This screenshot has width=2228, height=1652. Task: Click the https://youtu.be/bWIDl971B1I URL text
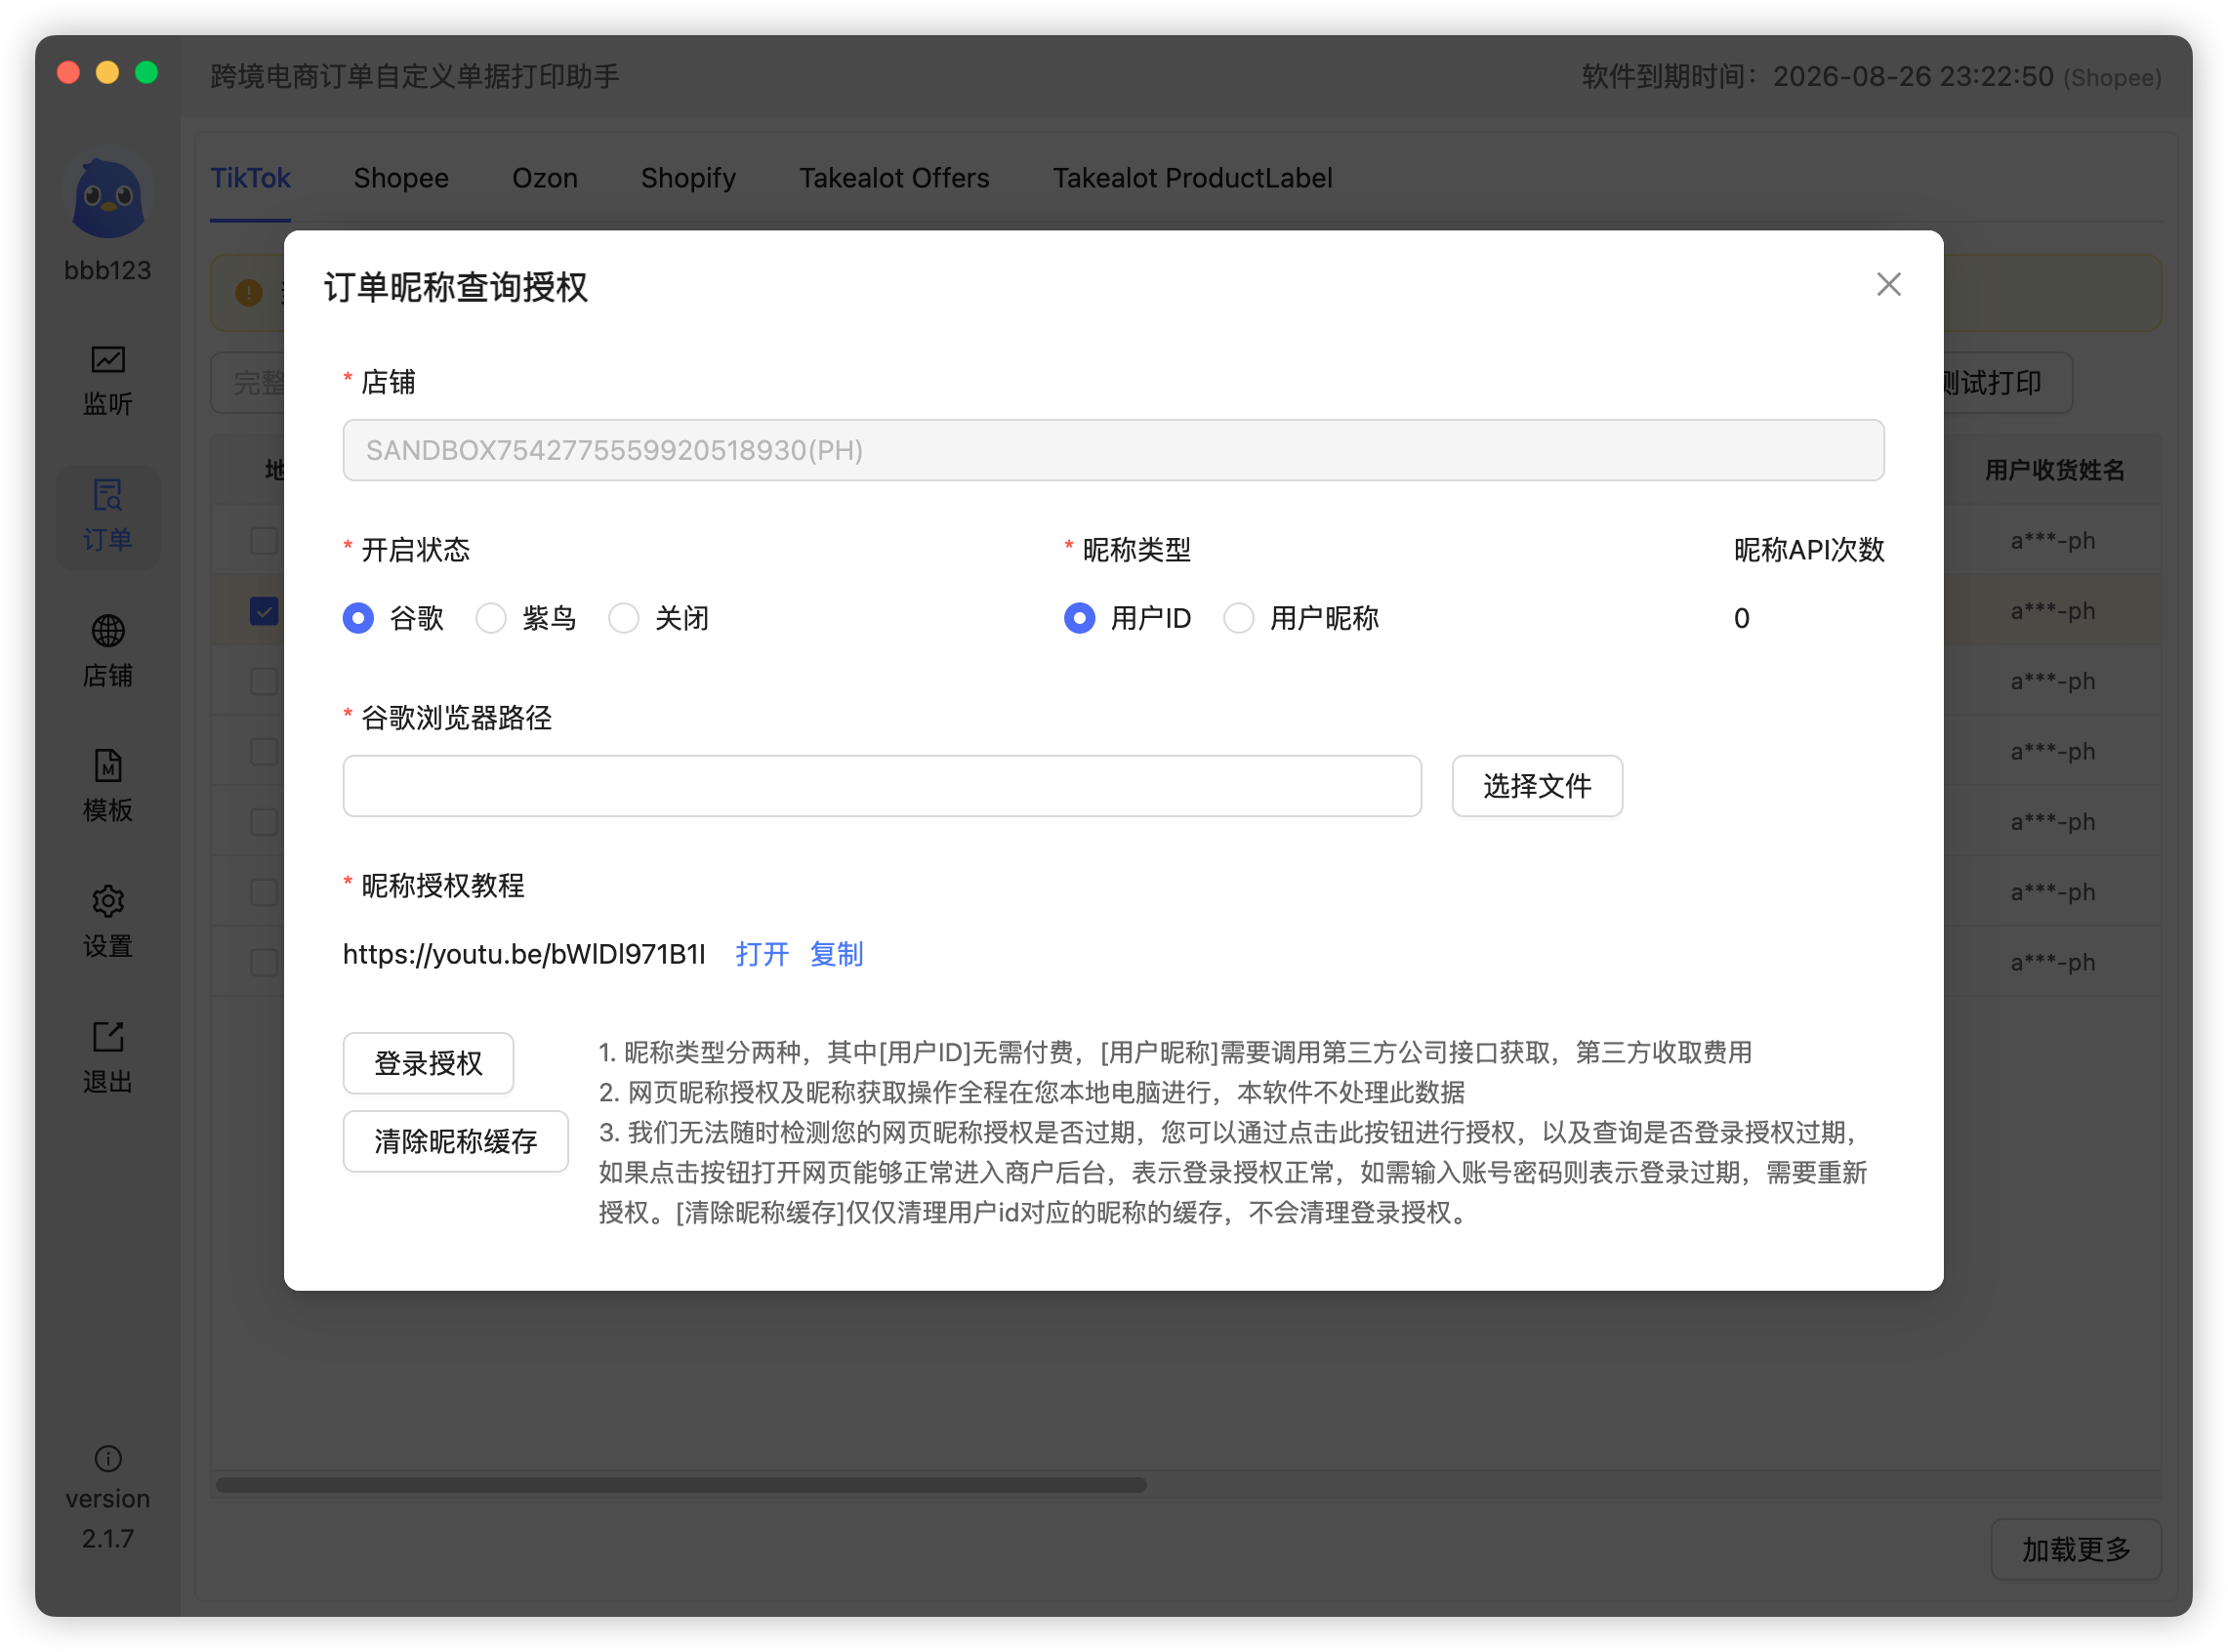point(524,954)
